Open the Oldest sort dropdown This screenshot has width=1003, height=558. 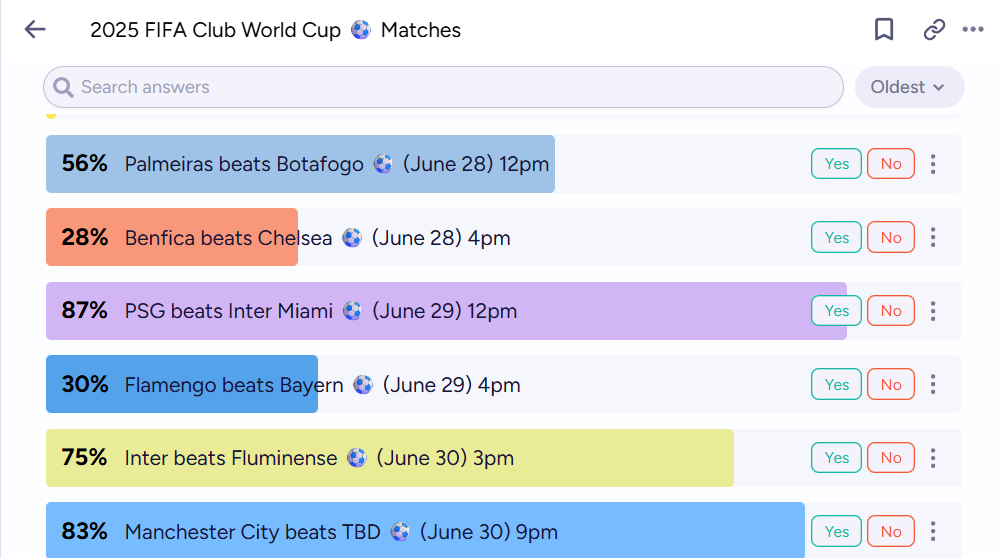909,87
